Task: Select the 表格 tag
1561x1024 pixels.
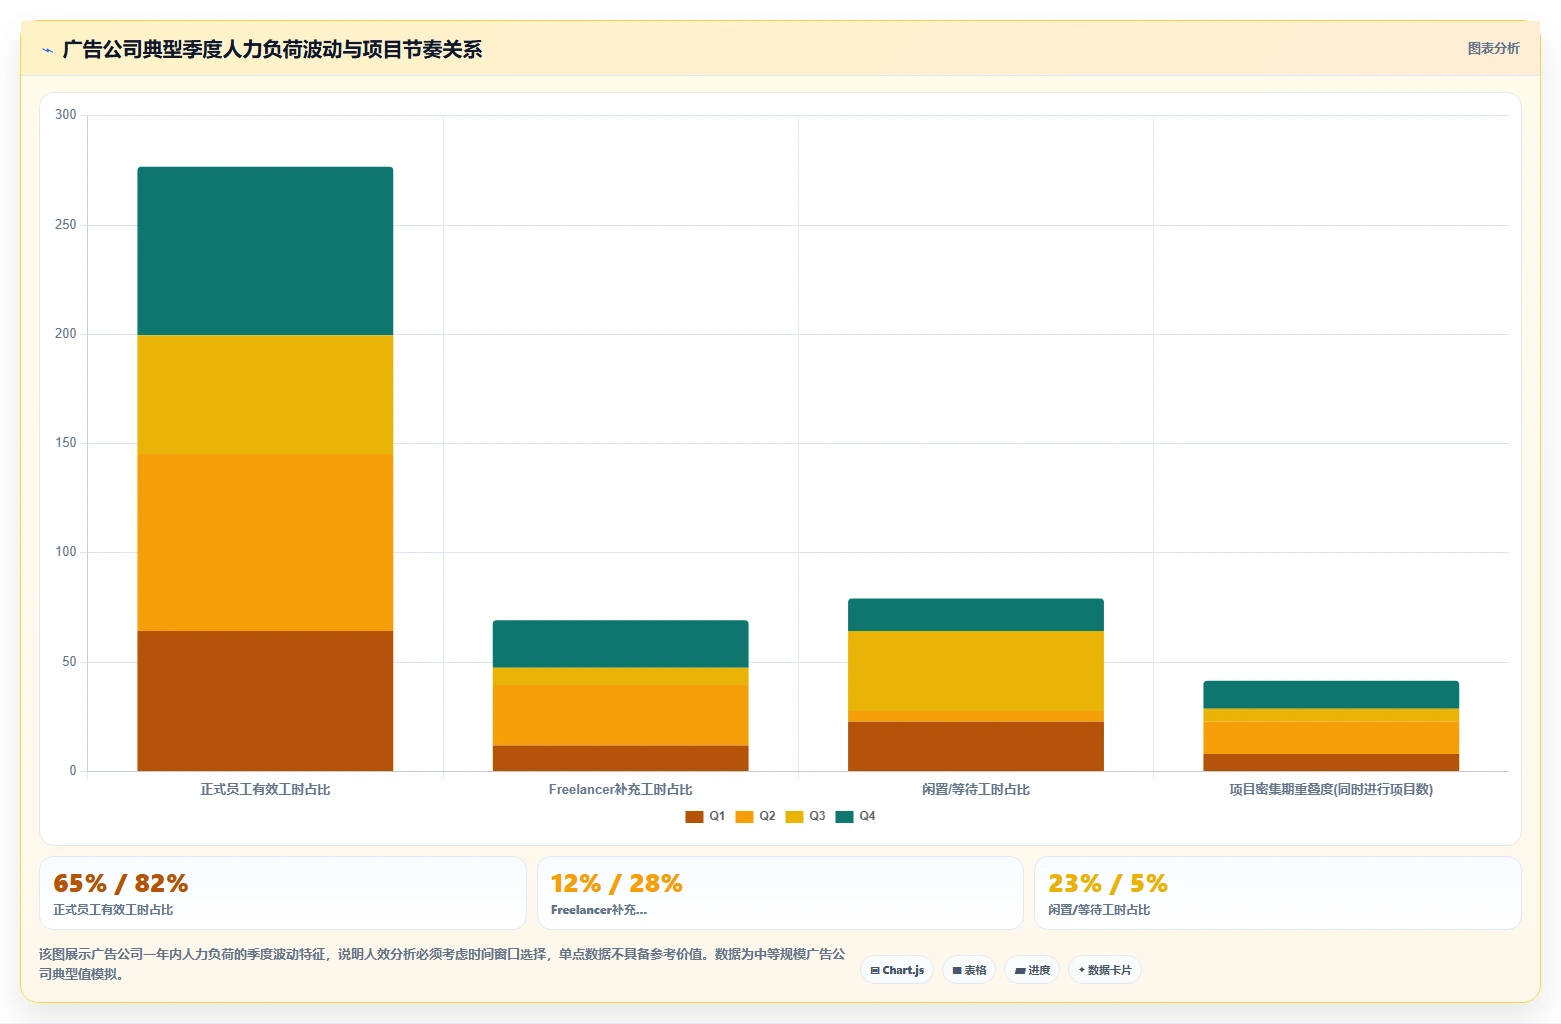Action: tap(969, 970)
